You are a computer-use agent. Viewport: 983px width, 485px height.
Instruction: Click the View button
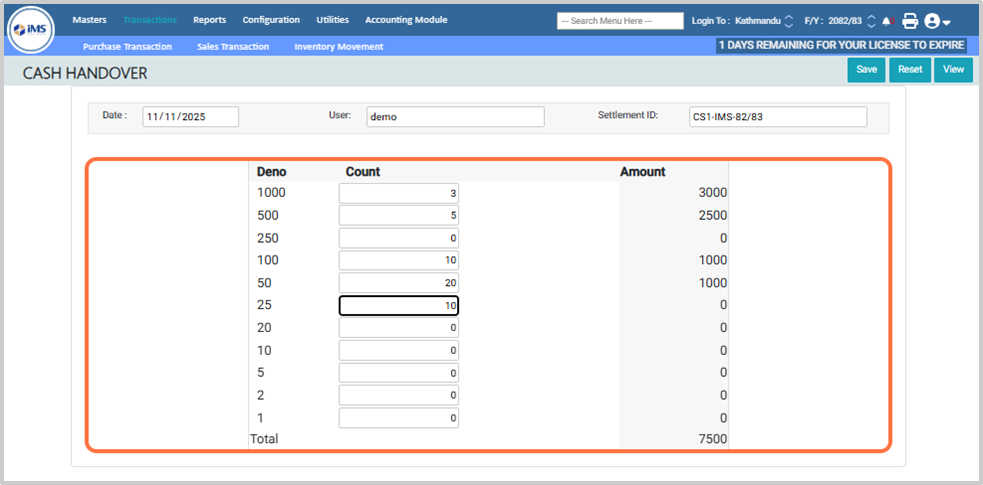tap(953, 70)
